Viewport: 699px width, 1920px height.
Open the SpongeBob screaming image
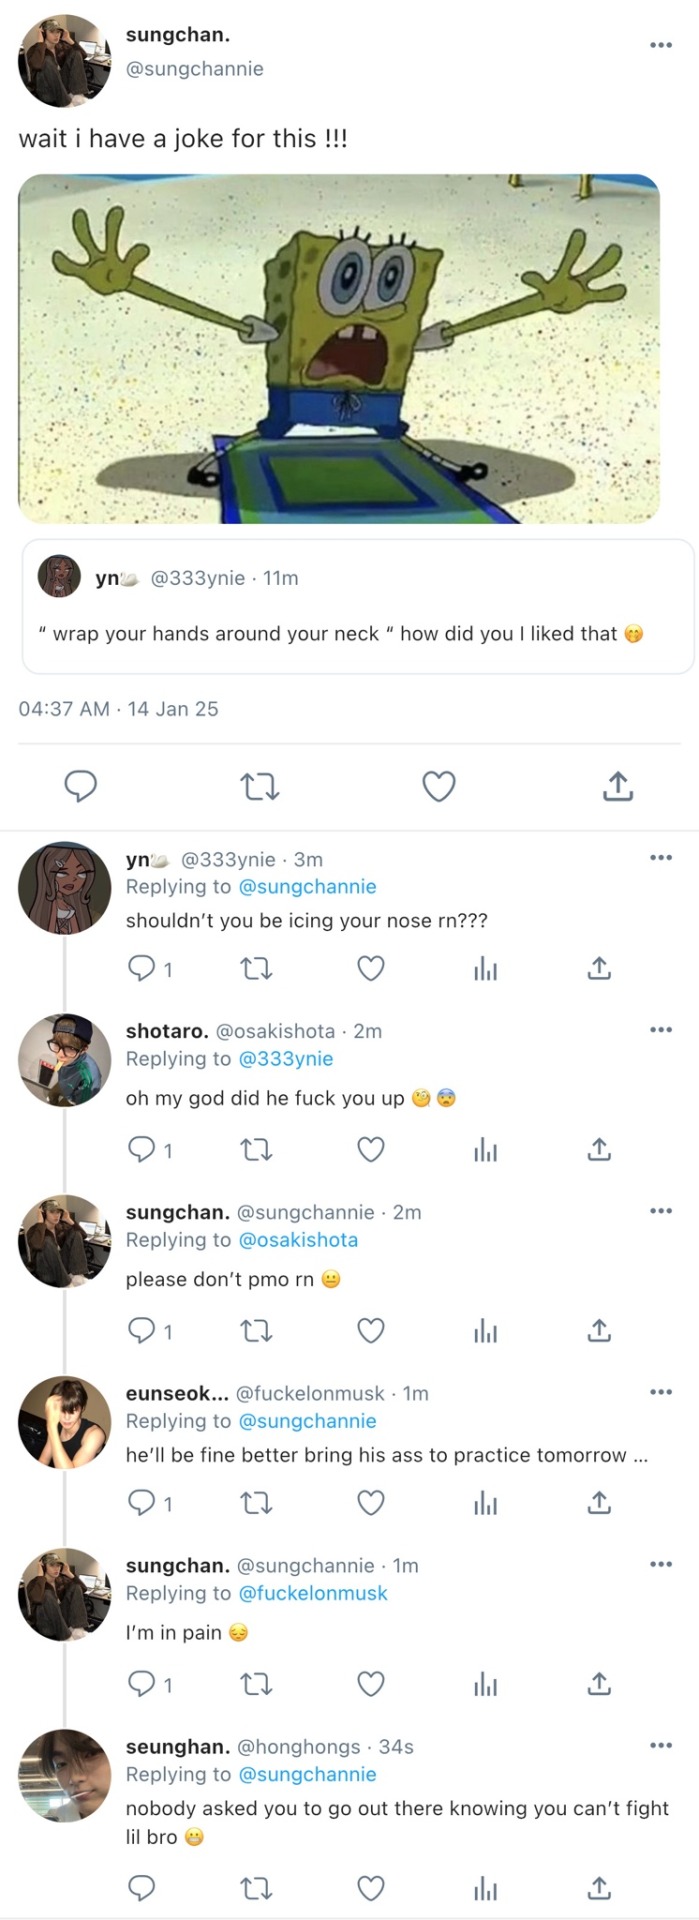339,349
